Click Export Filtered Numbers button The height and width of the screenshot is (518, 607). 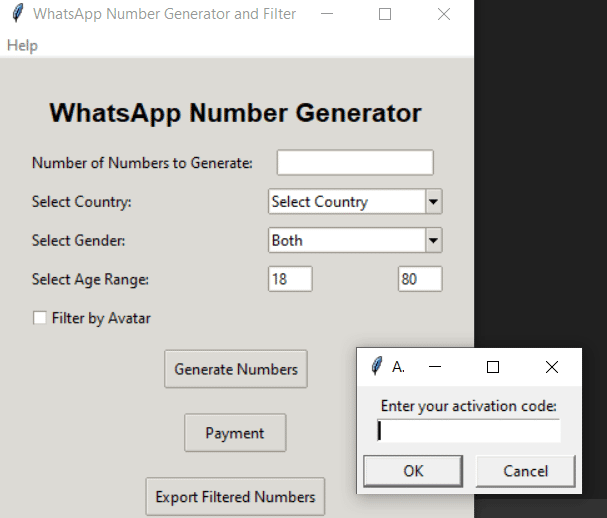click(x=235, y=497)
